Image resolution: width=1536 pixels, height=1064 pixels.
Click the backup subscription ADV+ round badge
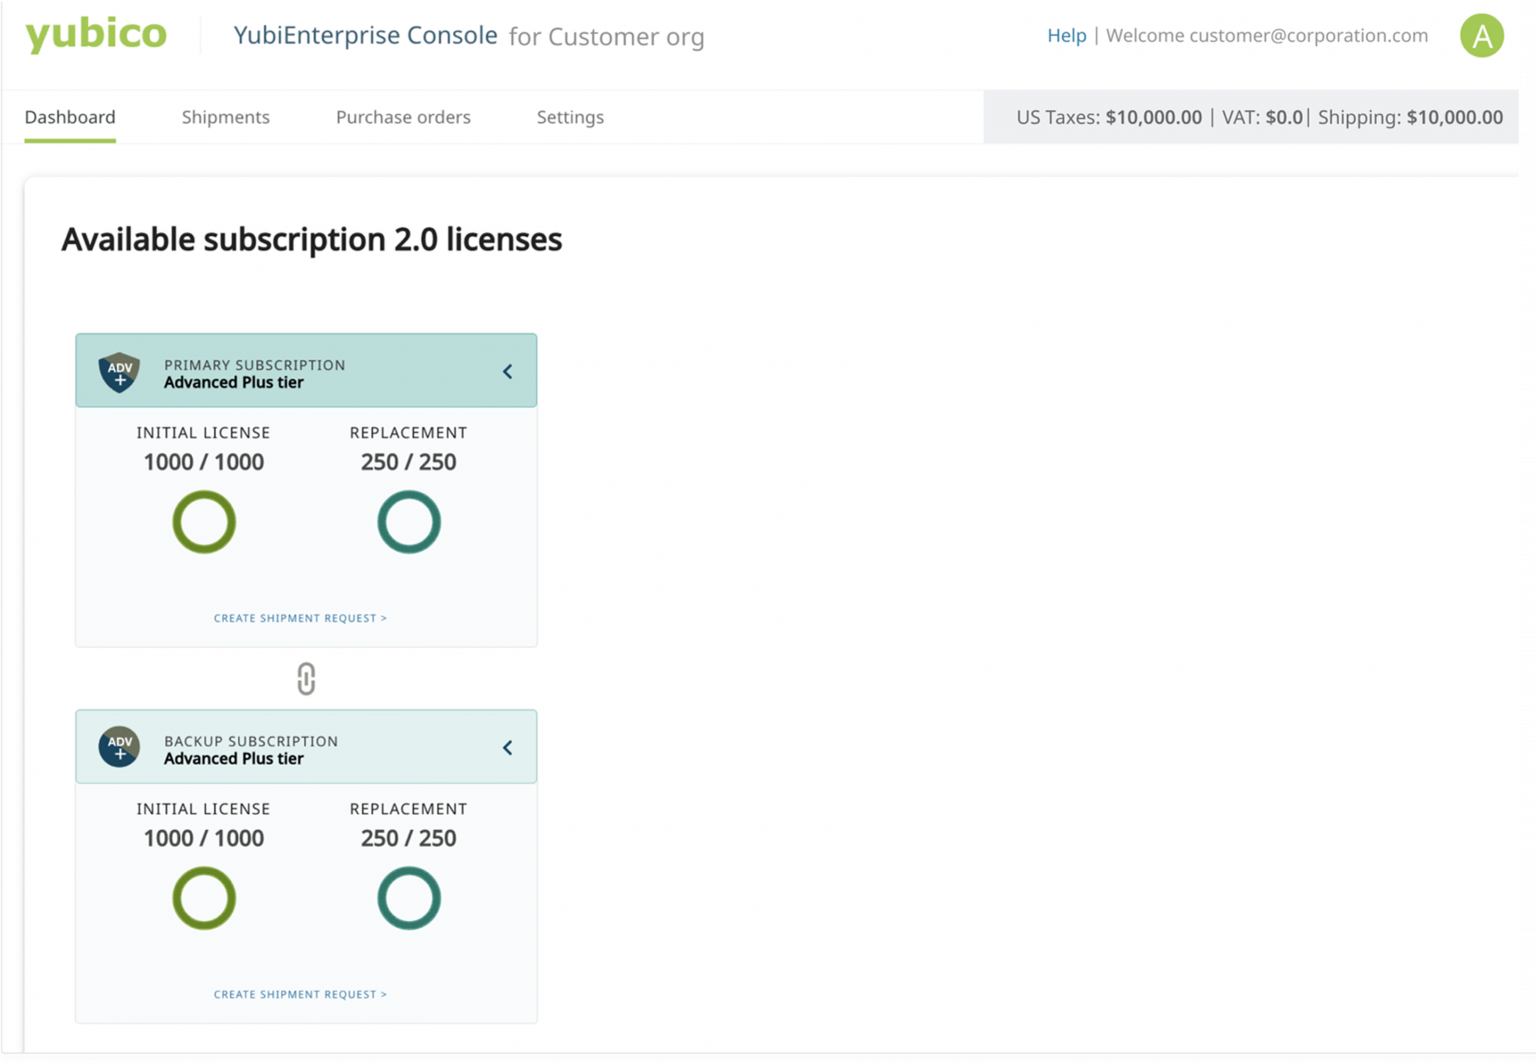point(119,747)
